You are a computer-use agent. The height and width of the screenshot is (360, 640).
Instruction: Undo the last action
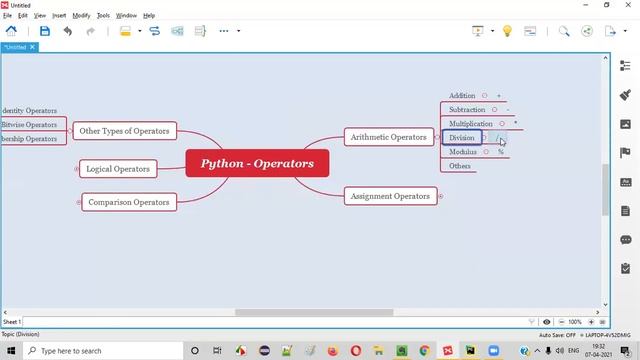pos(68,31)
